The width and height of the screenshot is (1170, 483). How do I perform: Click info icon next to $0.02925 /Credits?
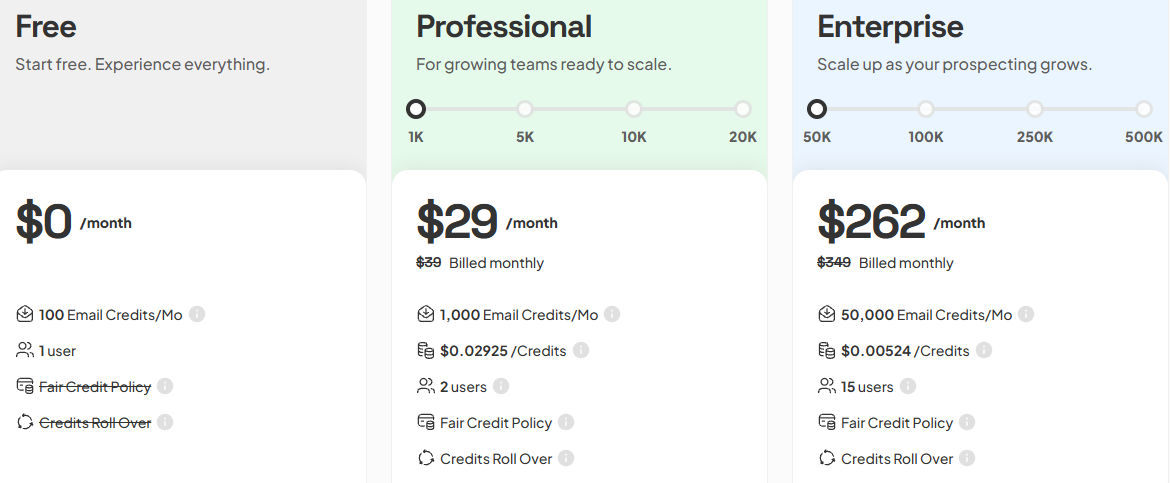pyautogui.click(x=581, y=350)
